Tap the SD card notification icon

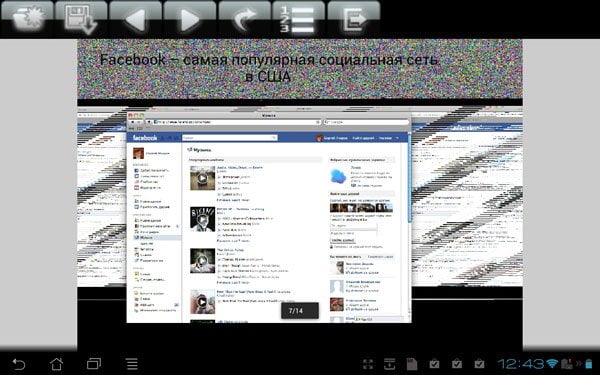[412, 364]
